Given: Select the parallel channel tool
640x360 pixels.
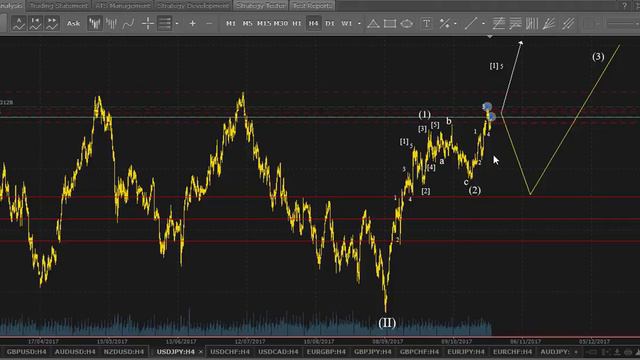Looking at the screenshot, I should click(x=568, y=24).
